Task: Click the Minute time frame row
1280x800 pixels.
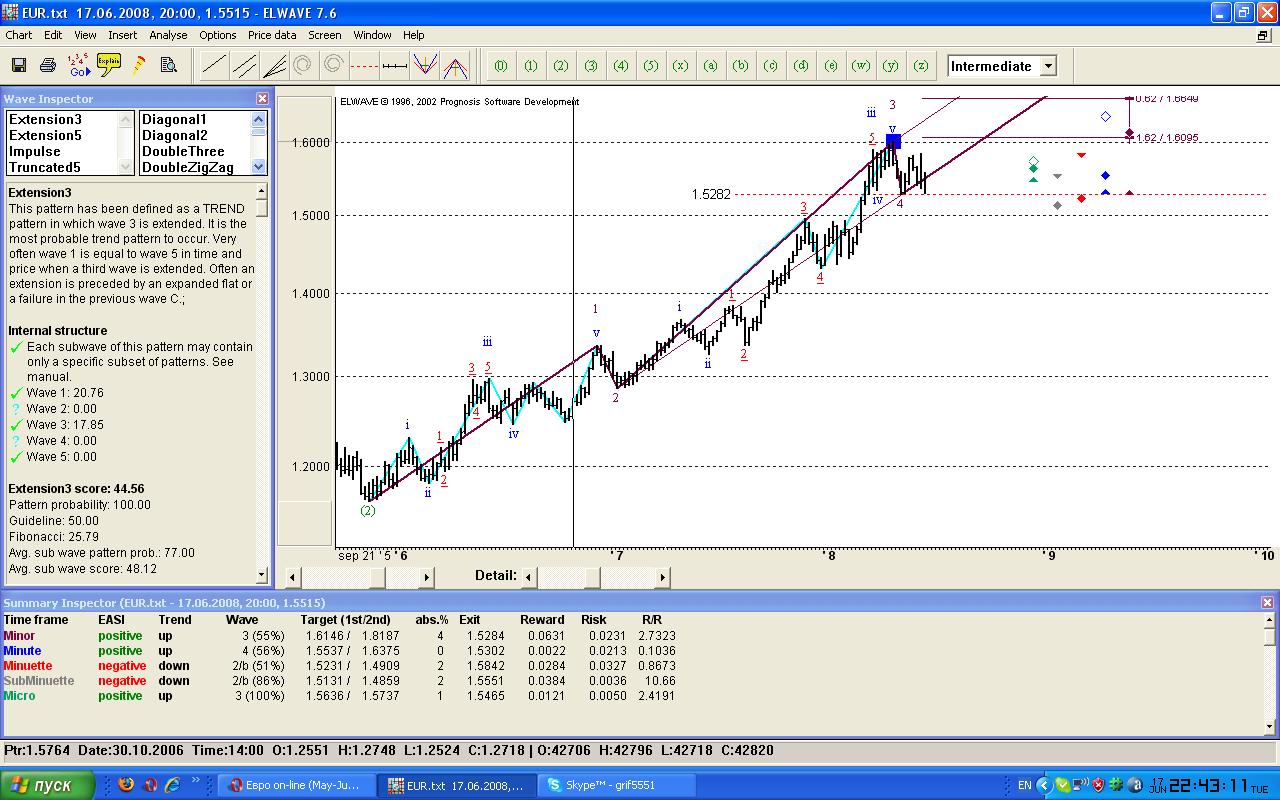Action: click(339, 650)
